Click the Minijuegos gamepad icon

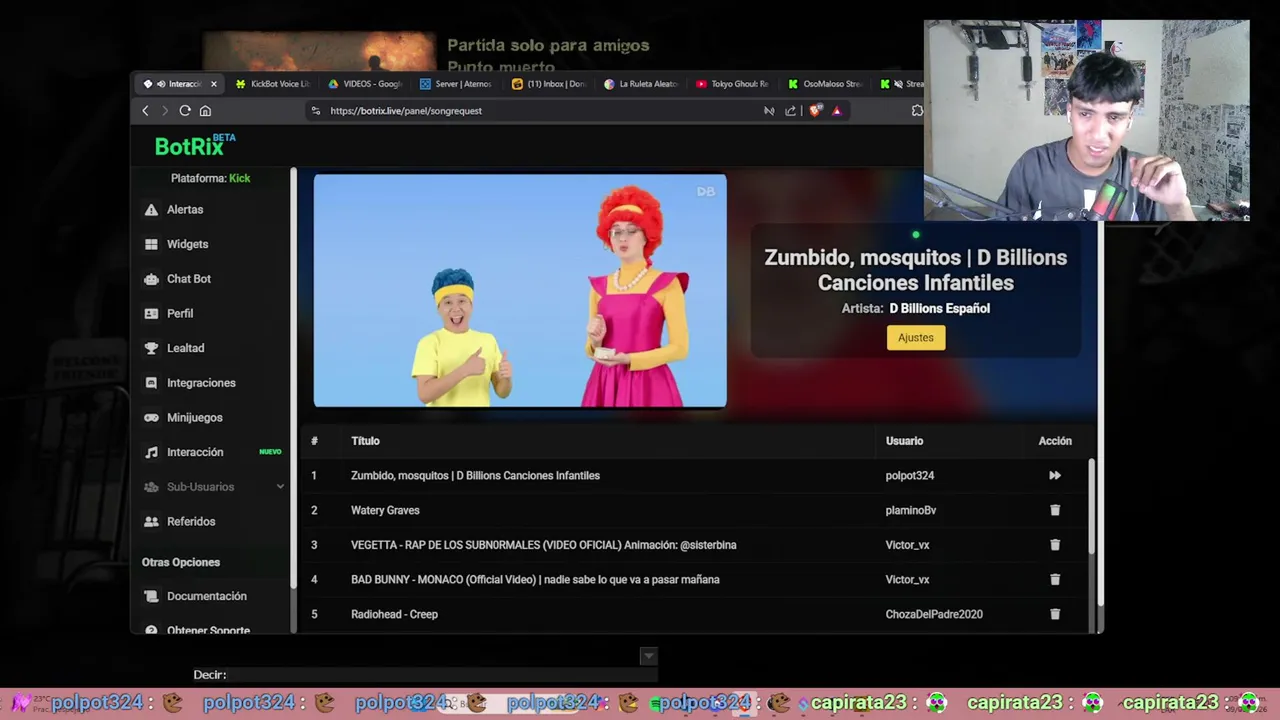point(151,417)
